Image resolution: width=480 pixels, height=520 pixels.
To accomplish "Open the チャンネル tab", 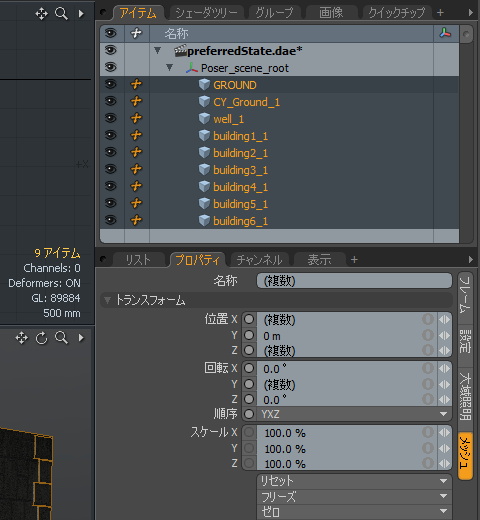I will [x=260, y=260].
